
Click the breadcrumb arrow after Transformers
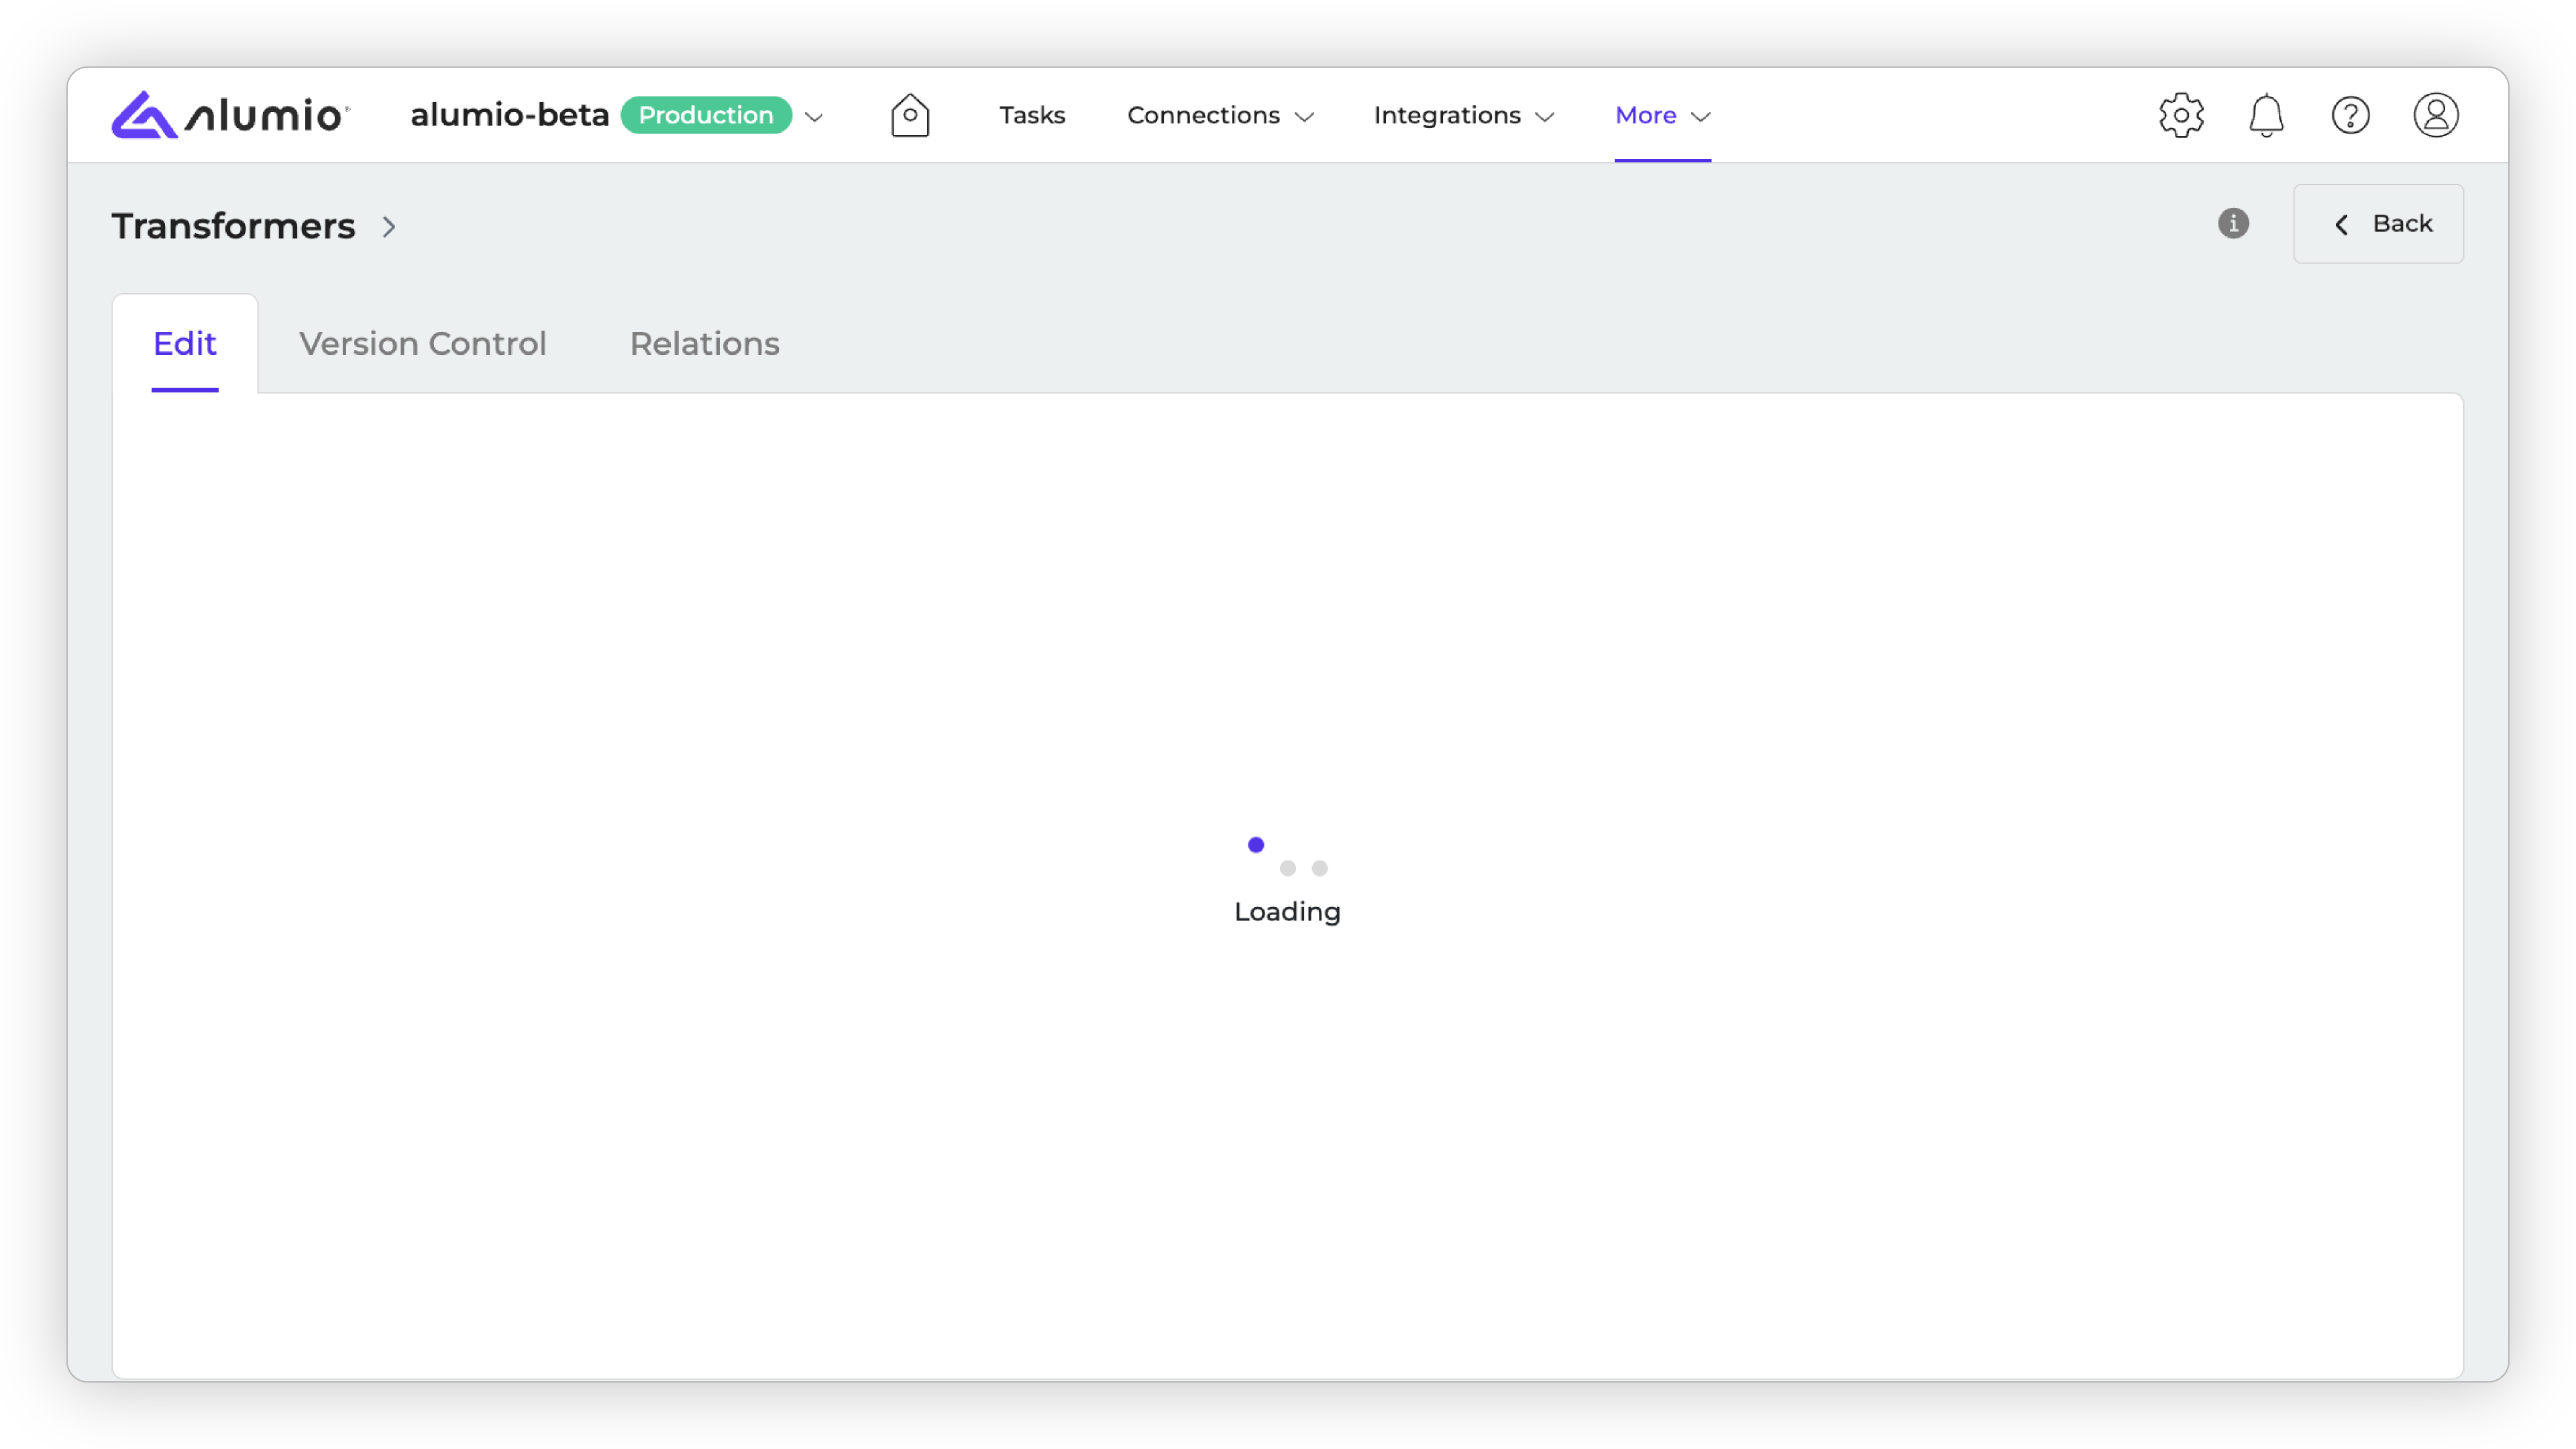pos(389,227)
